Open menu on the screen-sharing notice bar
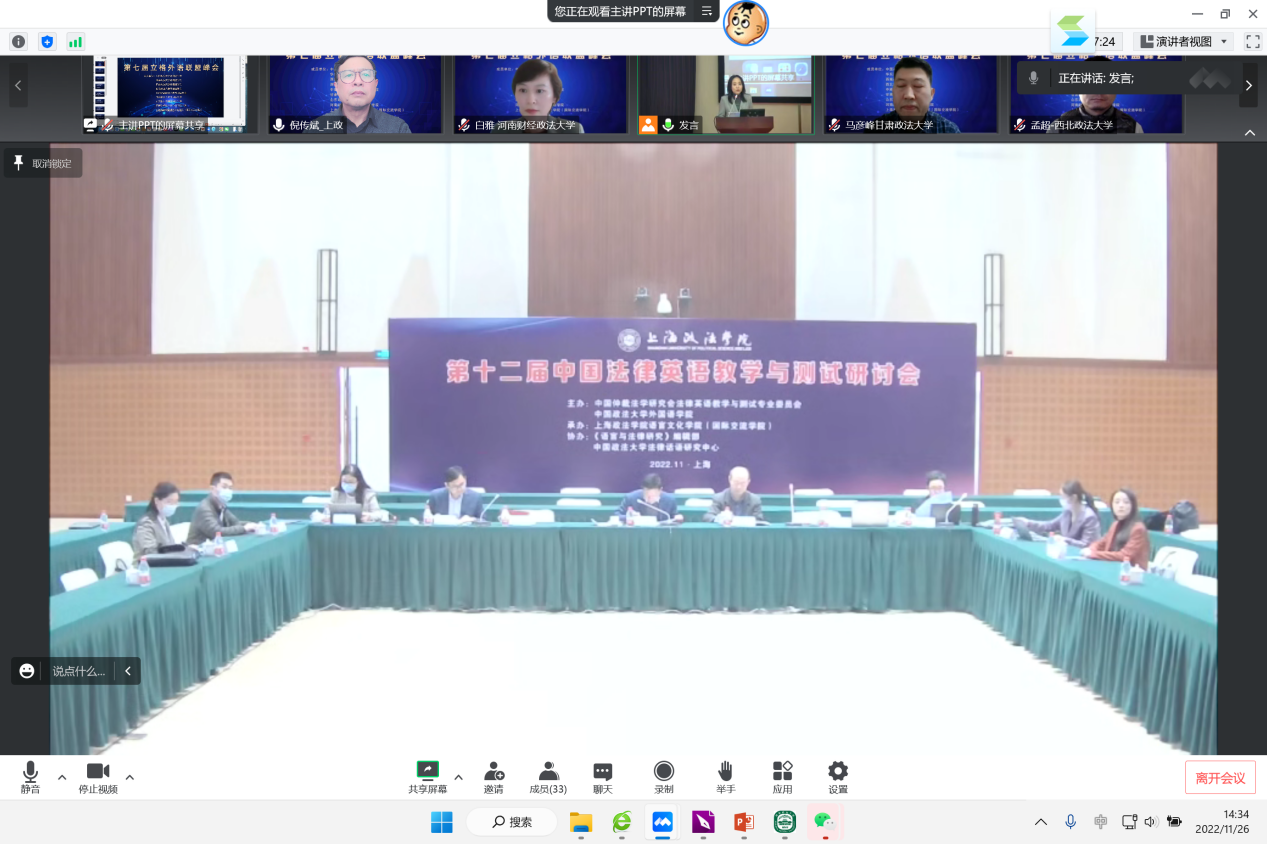 (x=706, y=11)
